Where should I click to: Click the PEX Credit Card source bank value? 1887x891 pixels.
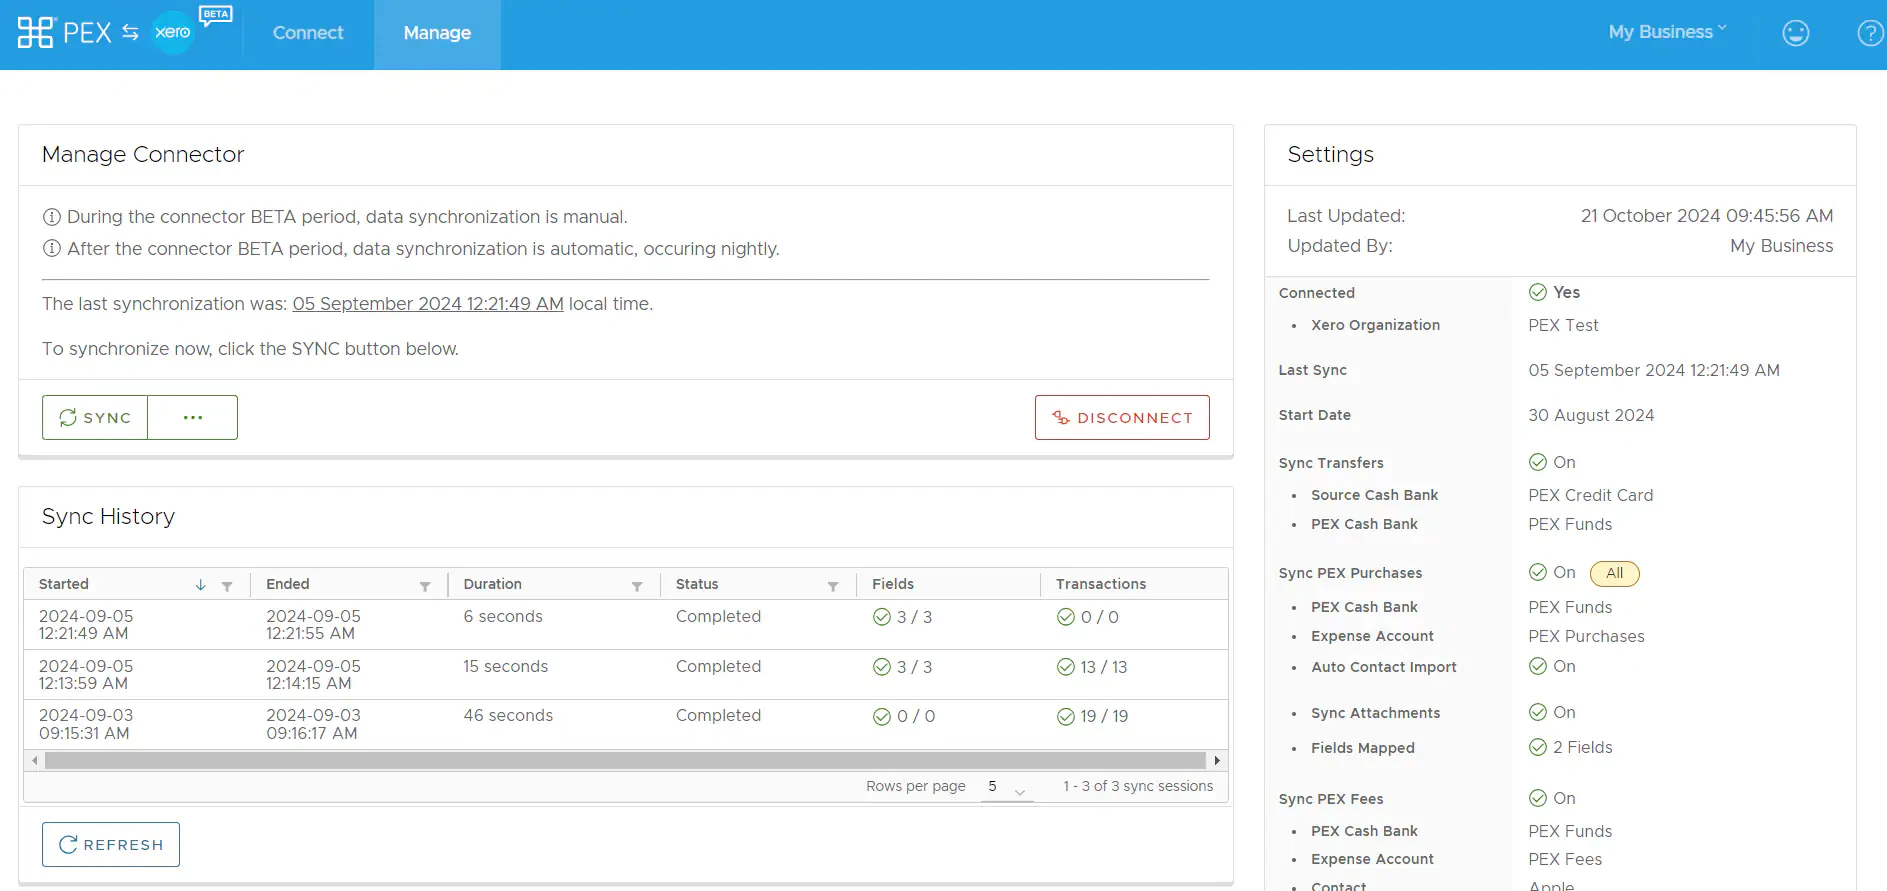click(x=1591, y=495)
